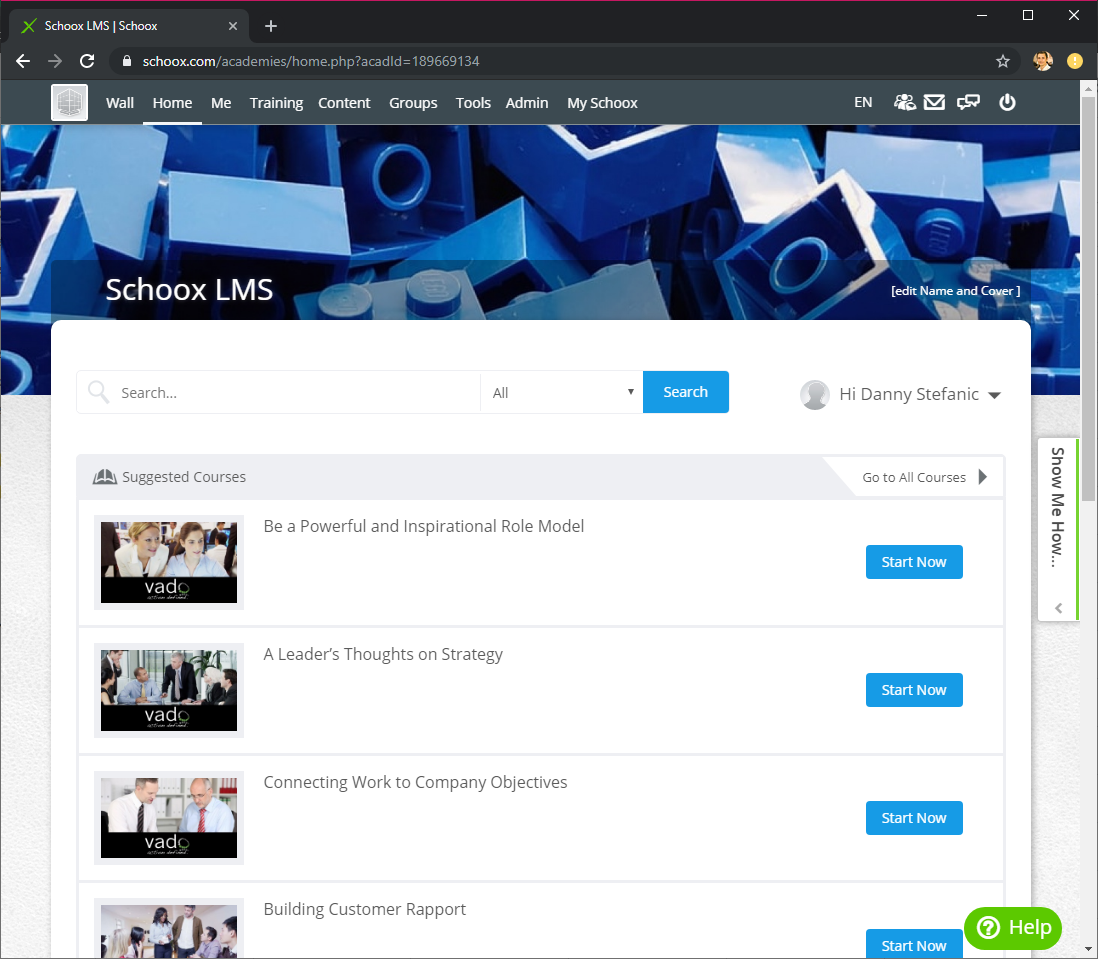
Task: Change language via EN selector
Action: 863,102
